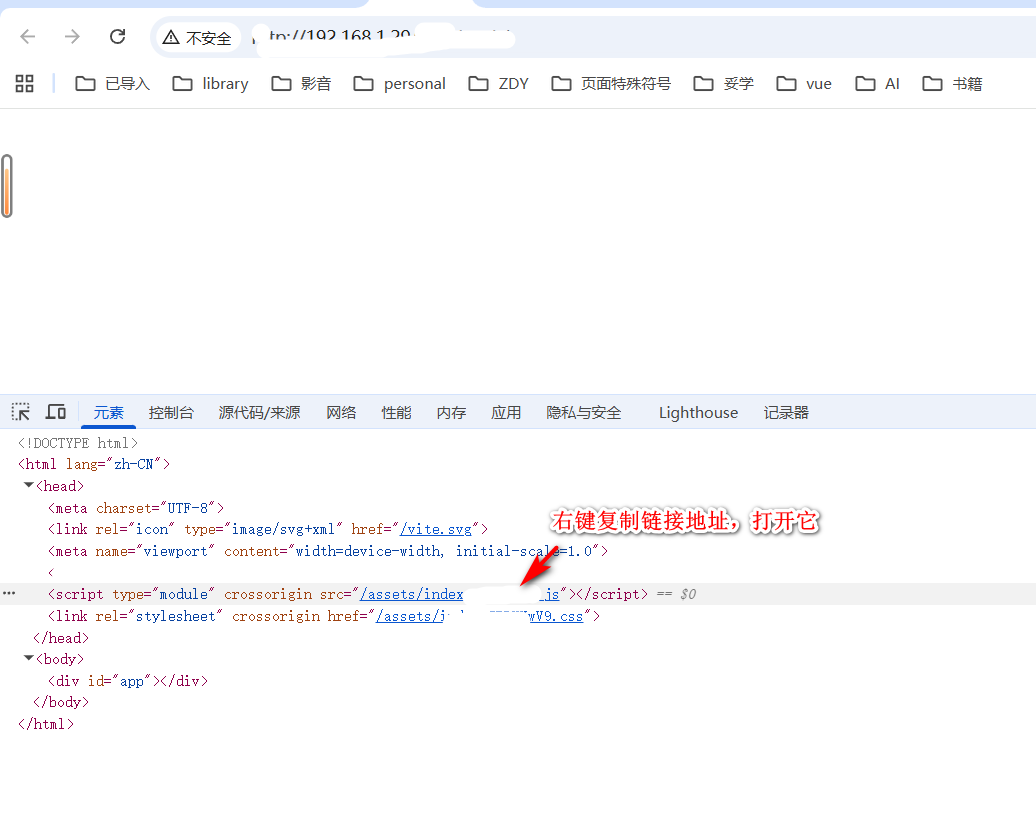Screen dimensions: 1036x824
Task: Open the AI bookmark folder
Action: click(x=877, y=84)
